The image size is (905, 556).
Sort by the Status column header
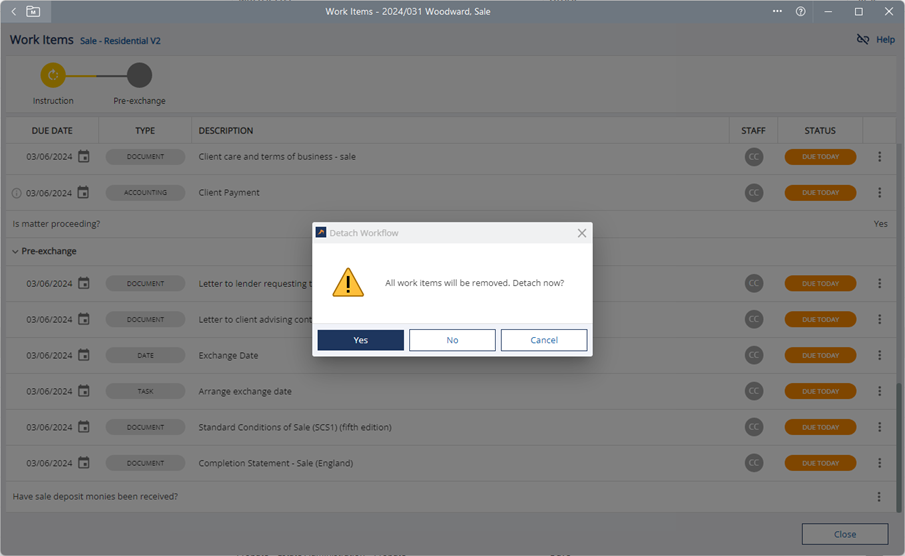coord(819,131)
